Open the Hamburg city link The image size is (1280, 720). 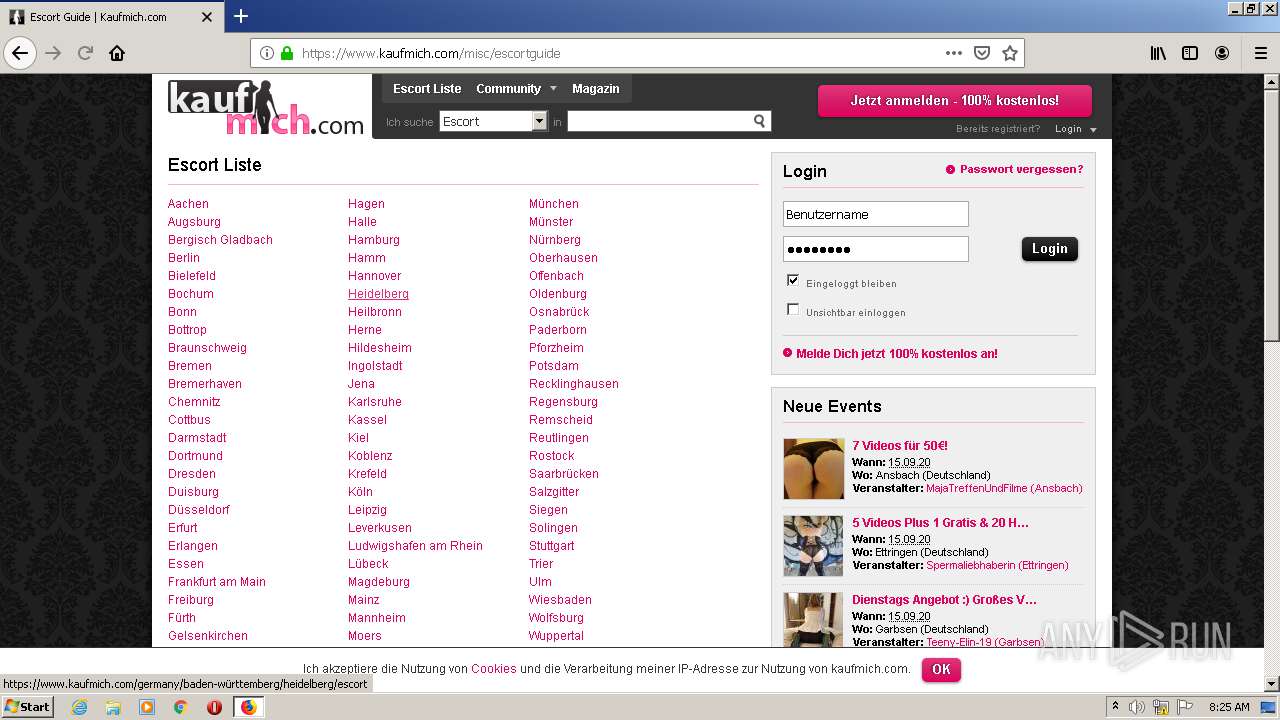(x=374, y=240)
